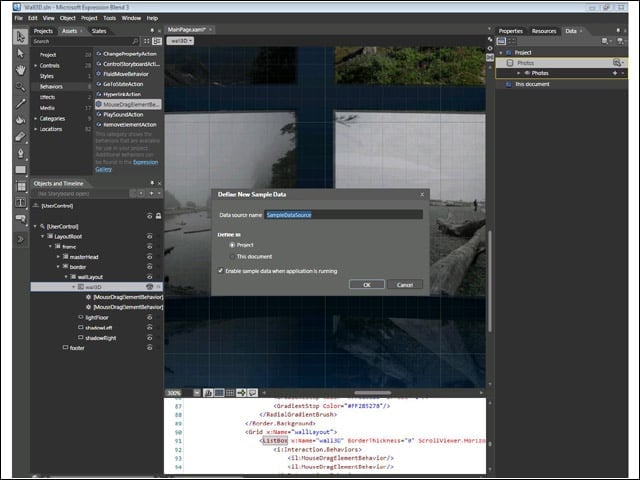This screenshot has height=480, width=640.
Task: Select the Pen tool
Action: tap(20, 153)
